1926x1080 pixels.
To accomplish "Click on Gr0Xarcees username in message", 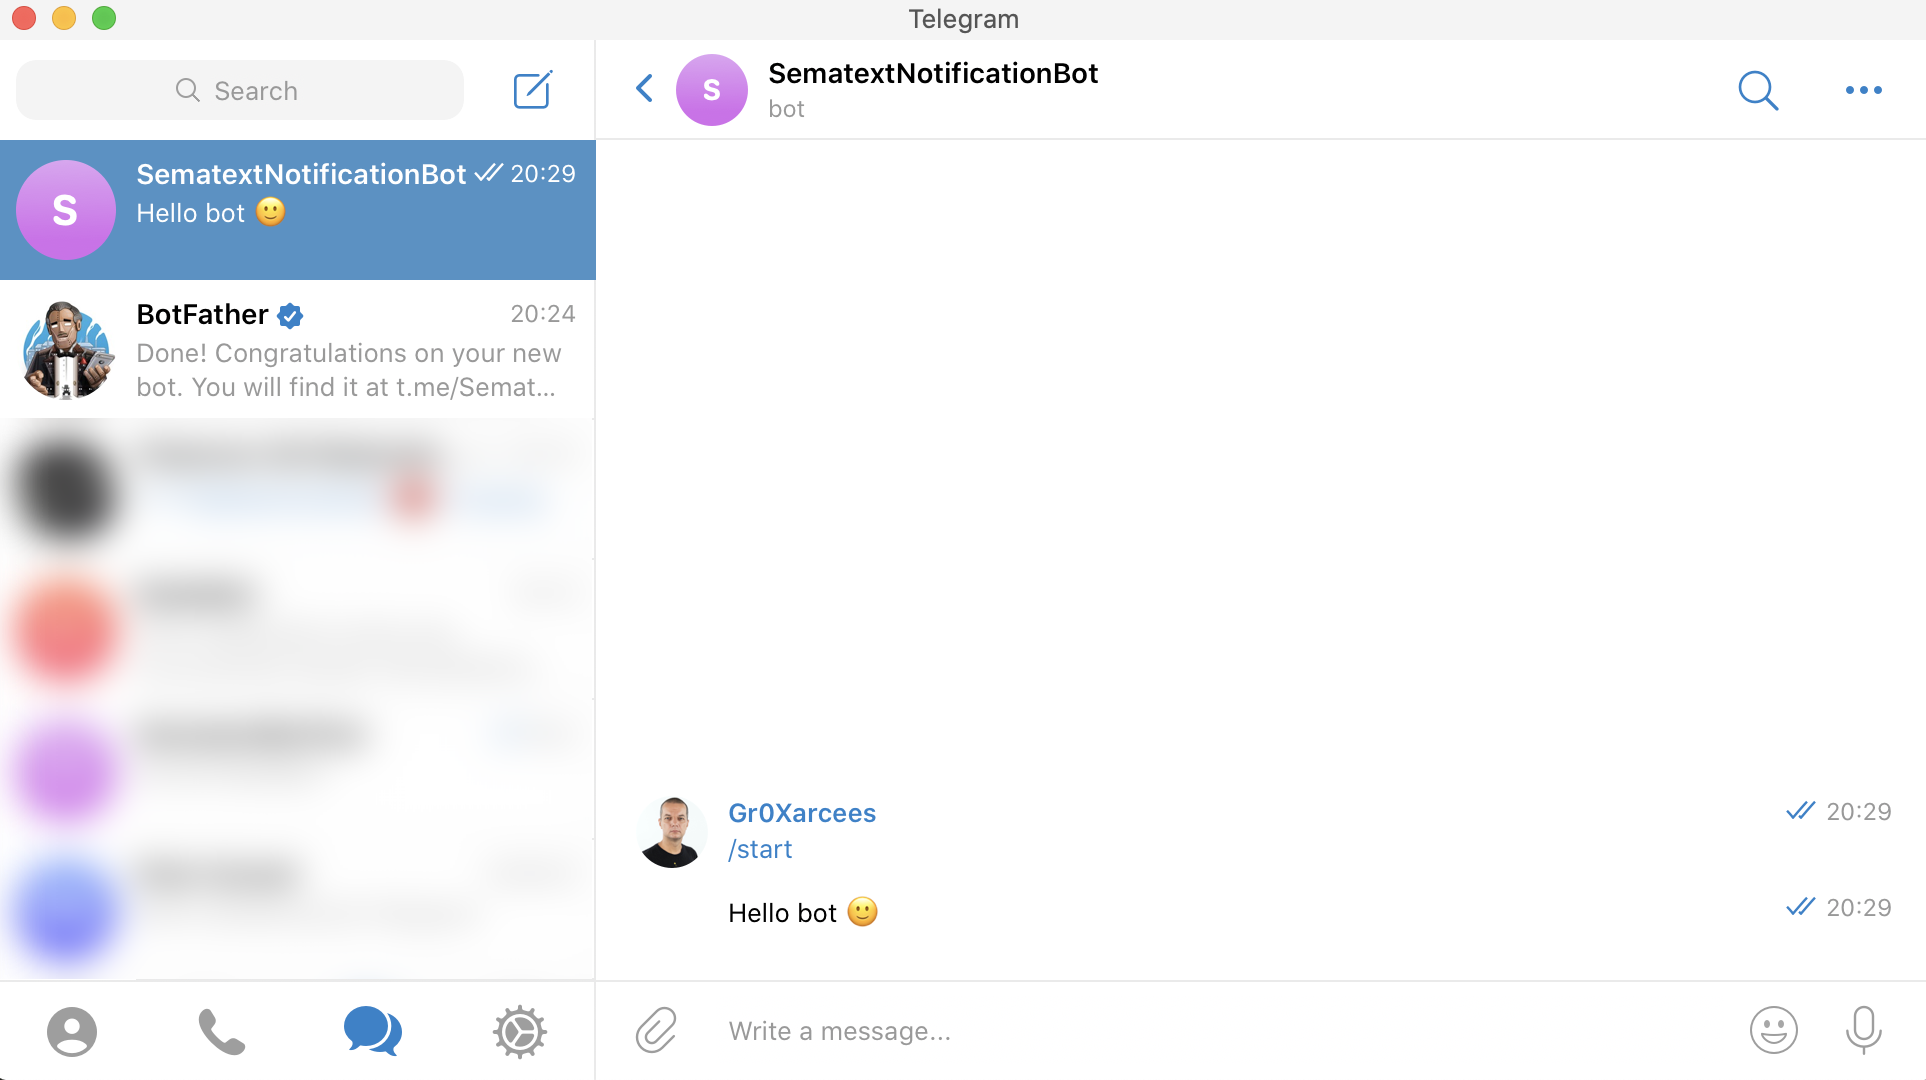I will (x=800, y=813).
